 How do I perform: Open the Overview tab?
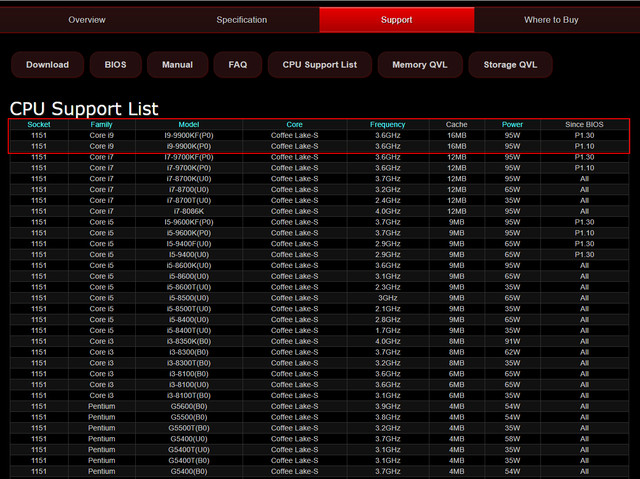pos(87,20)
